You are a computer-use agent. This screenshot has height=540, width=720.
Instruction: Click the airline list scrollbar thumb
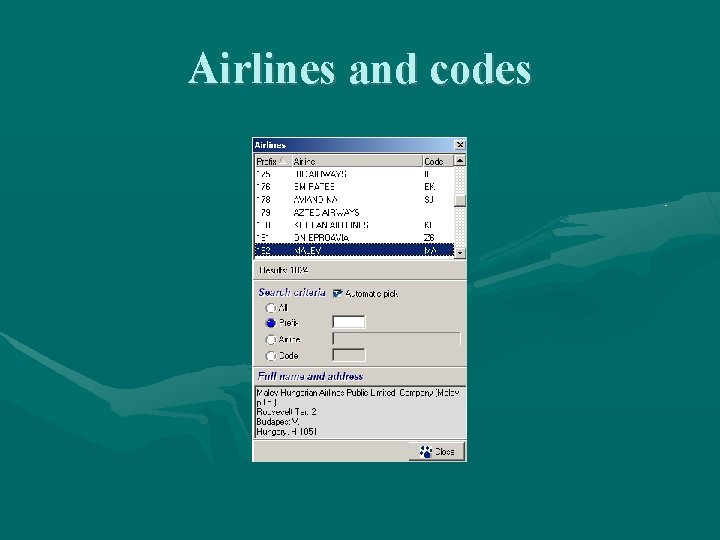[x=460, y=201]
